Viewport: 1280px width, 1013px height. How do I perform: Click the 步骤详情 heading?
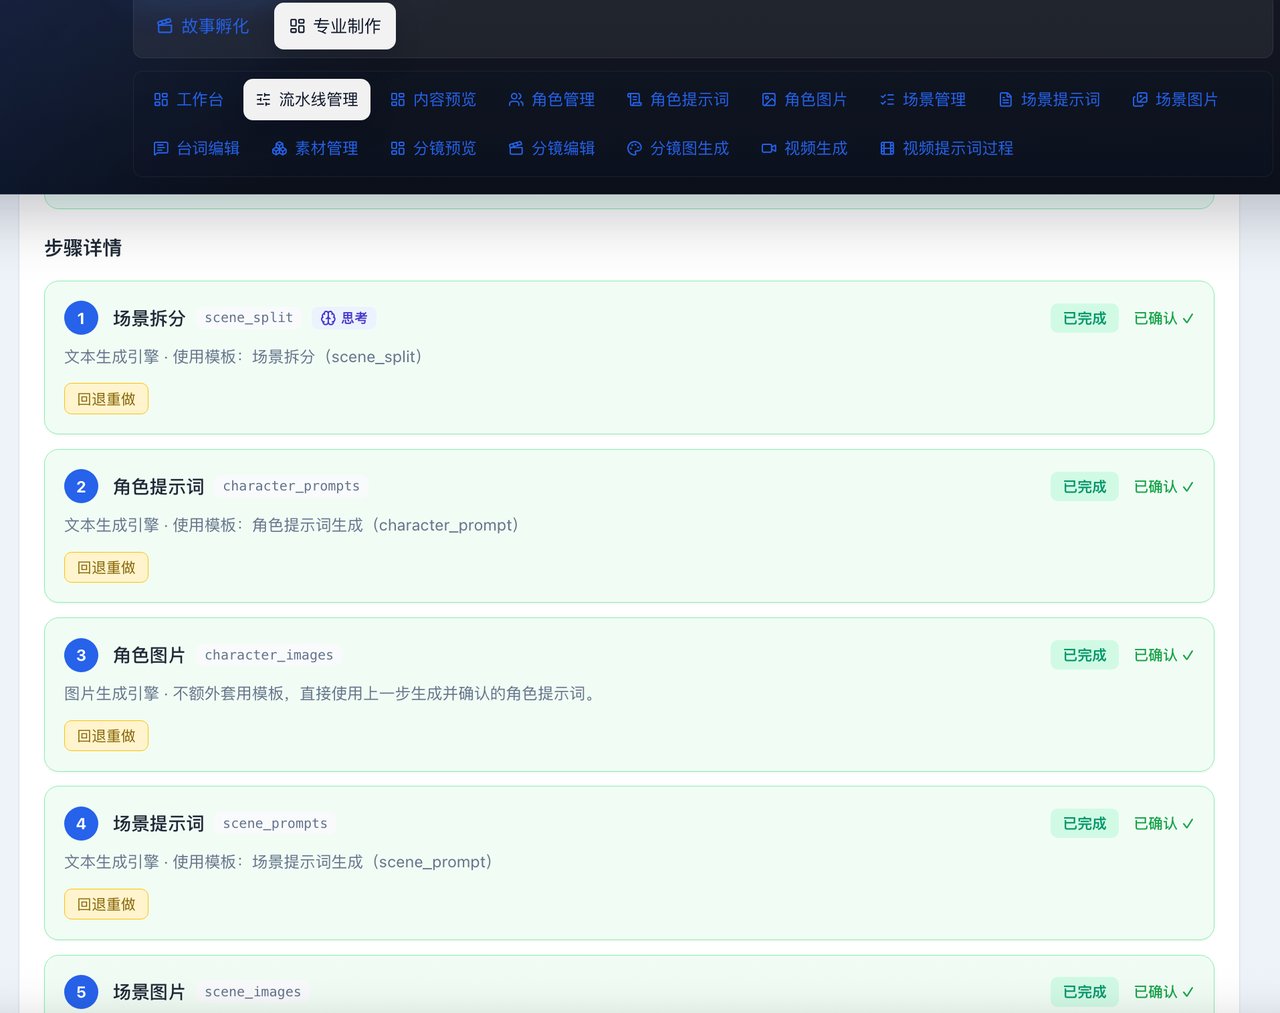tap(83, 248)
